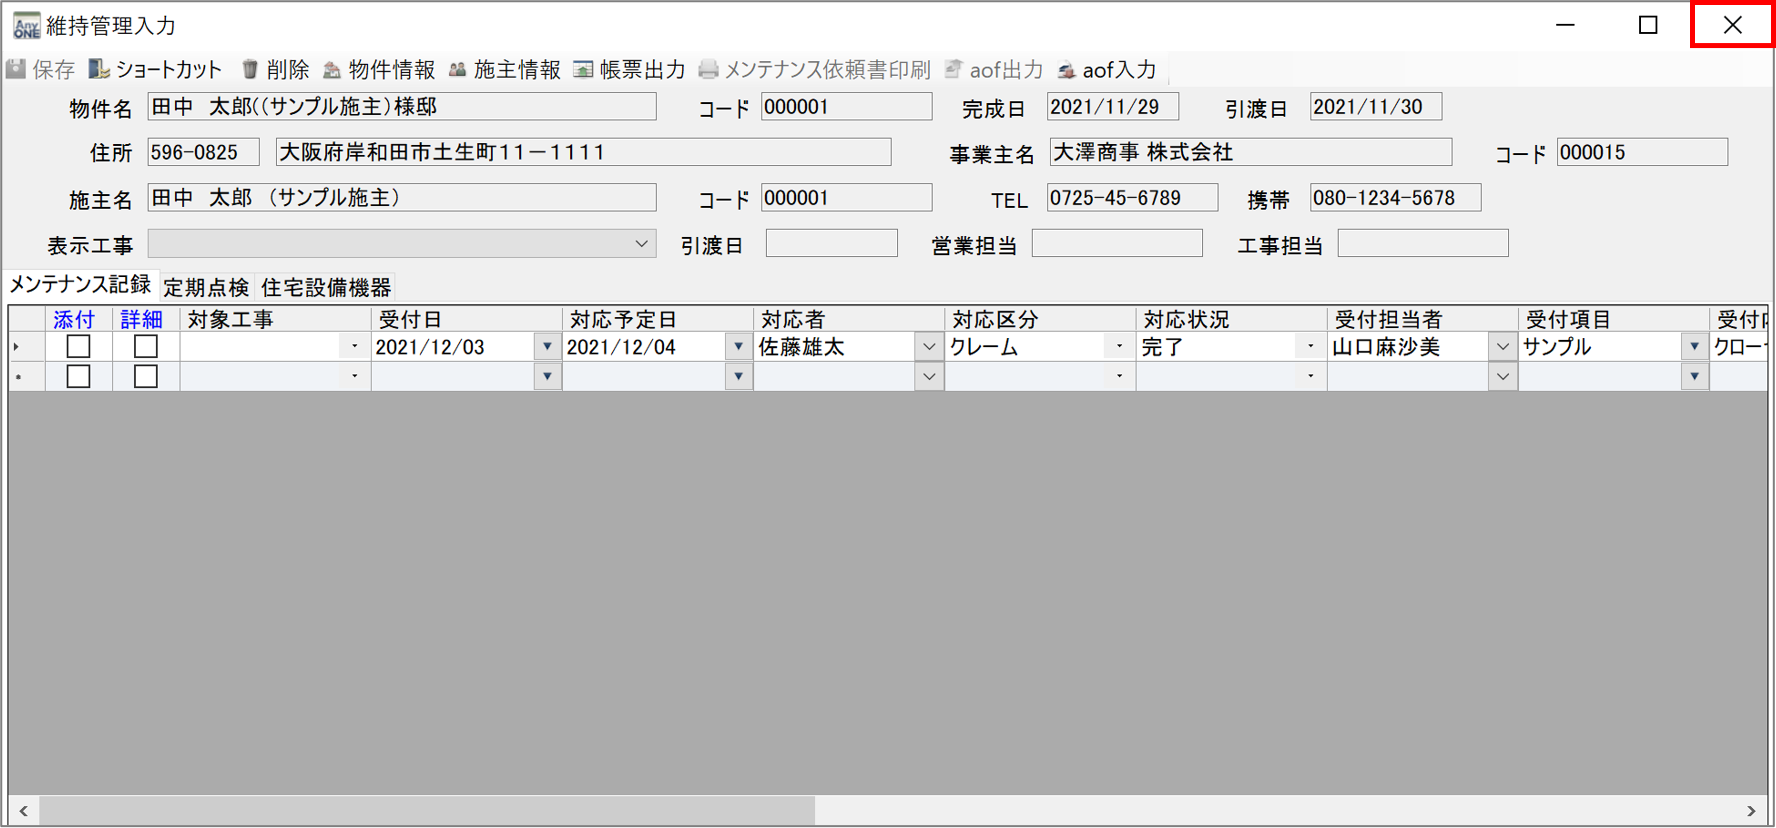Check the 添付 checkbox in first row
Viewport: 1776px width, 828px height.
click(78, 347)
